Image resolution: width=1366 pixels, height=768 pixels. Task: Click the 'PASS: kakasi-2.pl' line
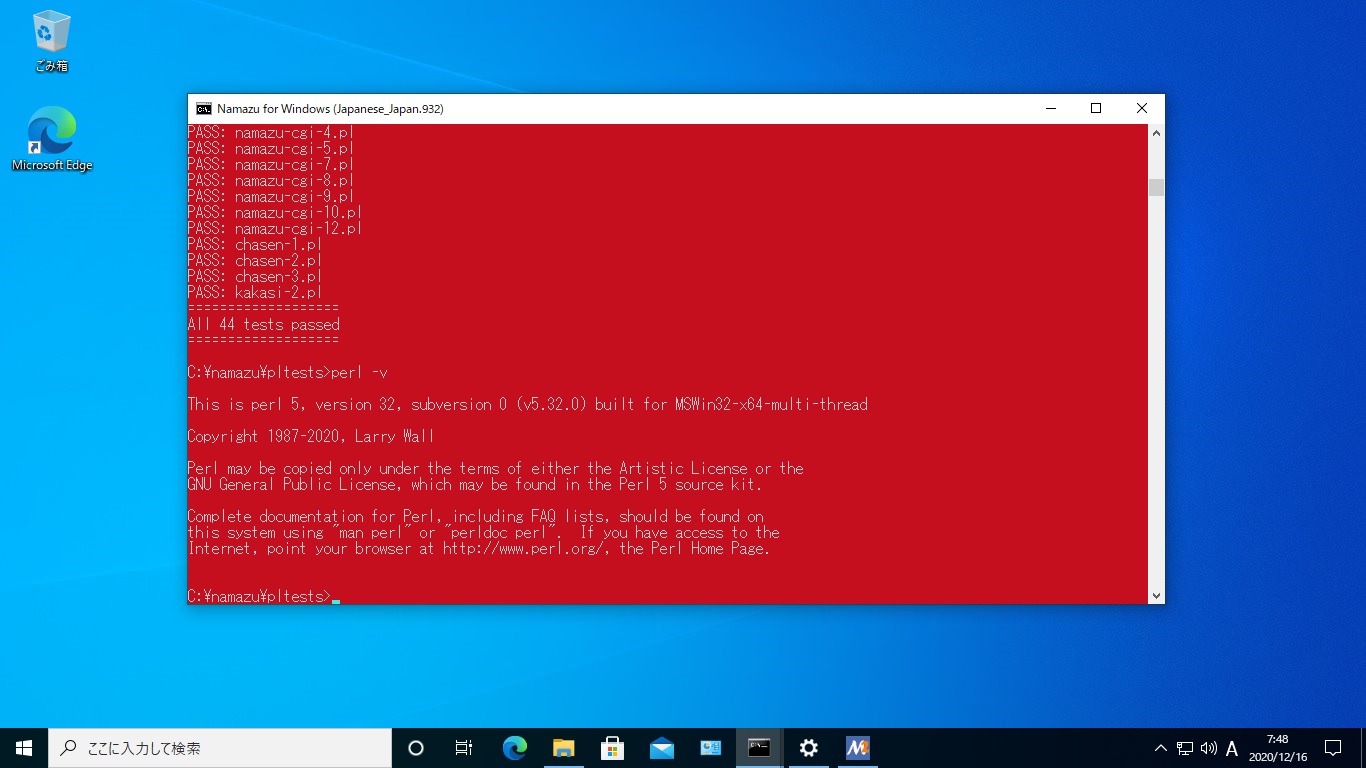coord(255,293)
